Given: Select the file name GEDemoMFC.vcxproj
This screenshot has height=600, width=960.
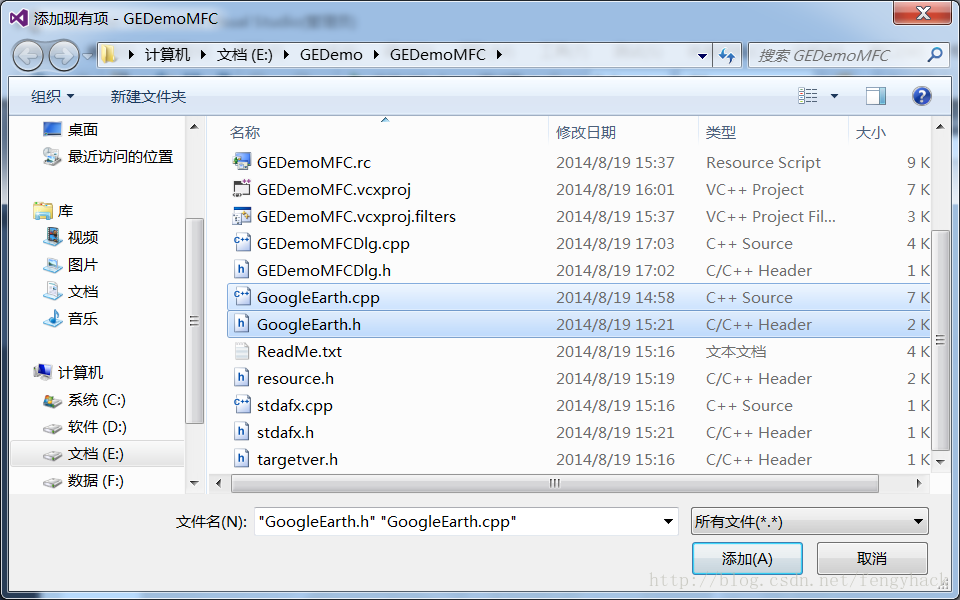Looking at the screenshot, I should 334,189.
